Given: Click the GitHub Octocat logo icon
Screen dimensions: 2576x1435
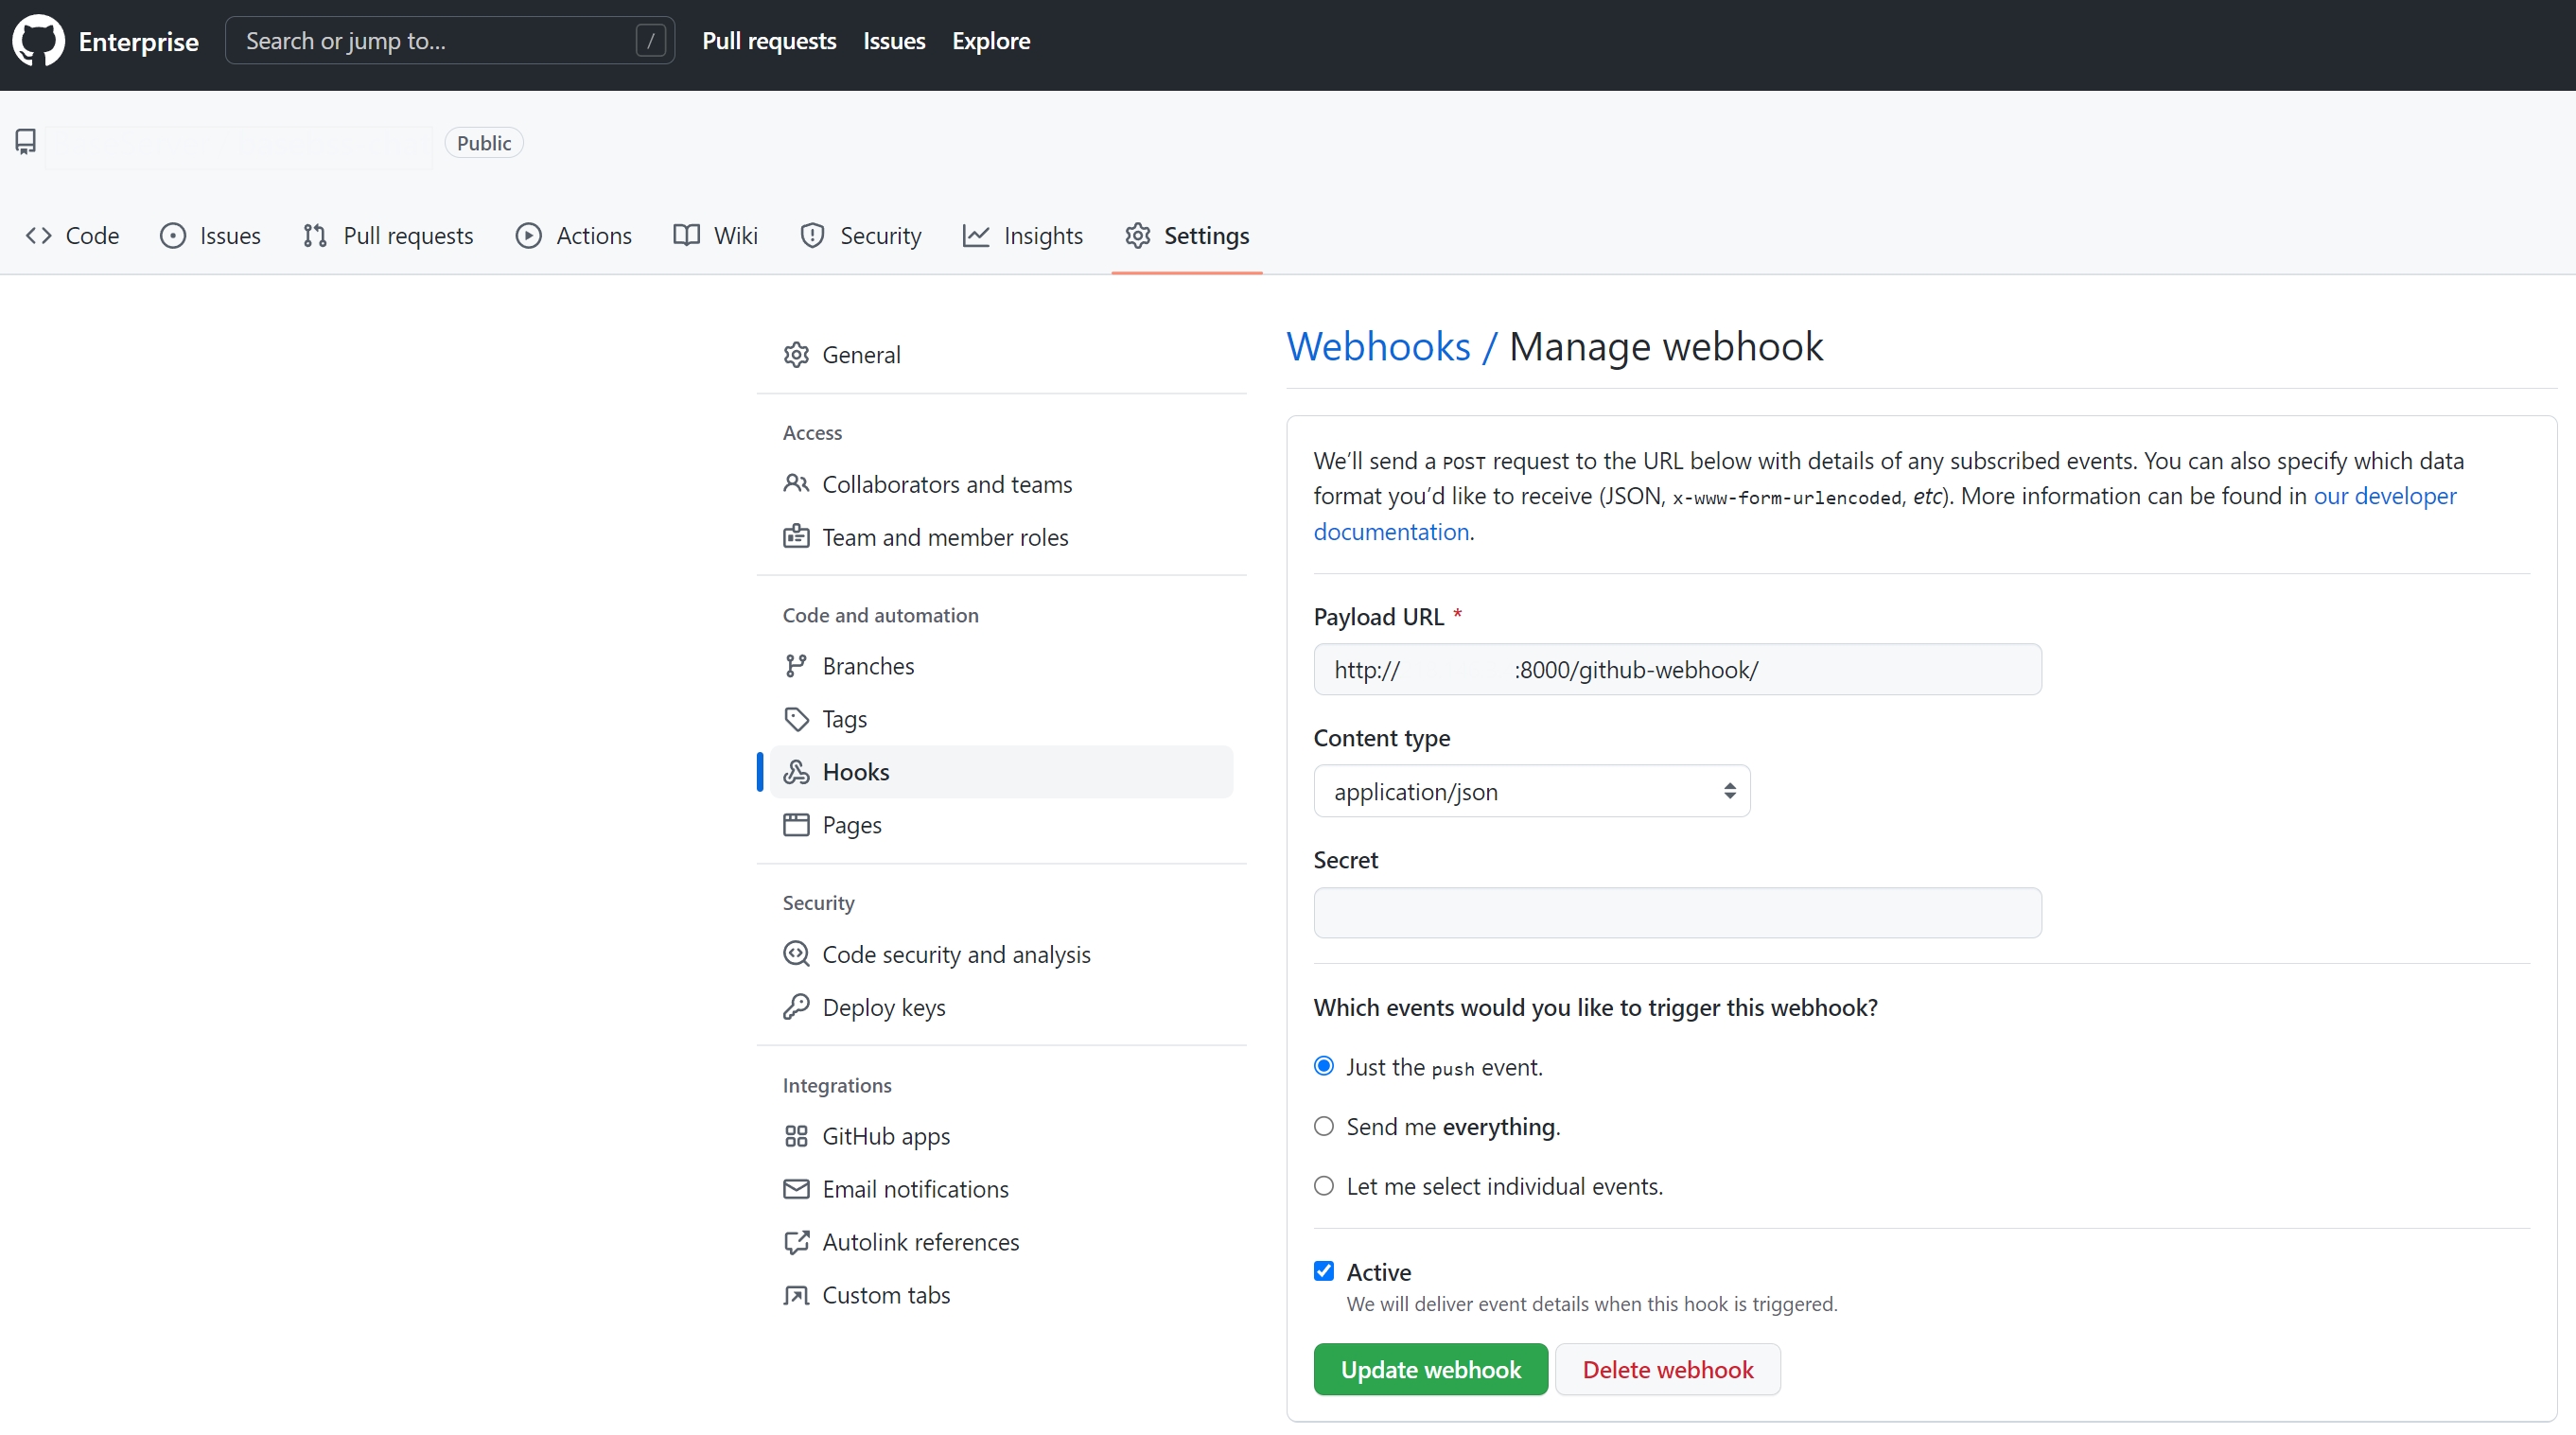Looking at the screenshot, I should click(x=38, y=41).
